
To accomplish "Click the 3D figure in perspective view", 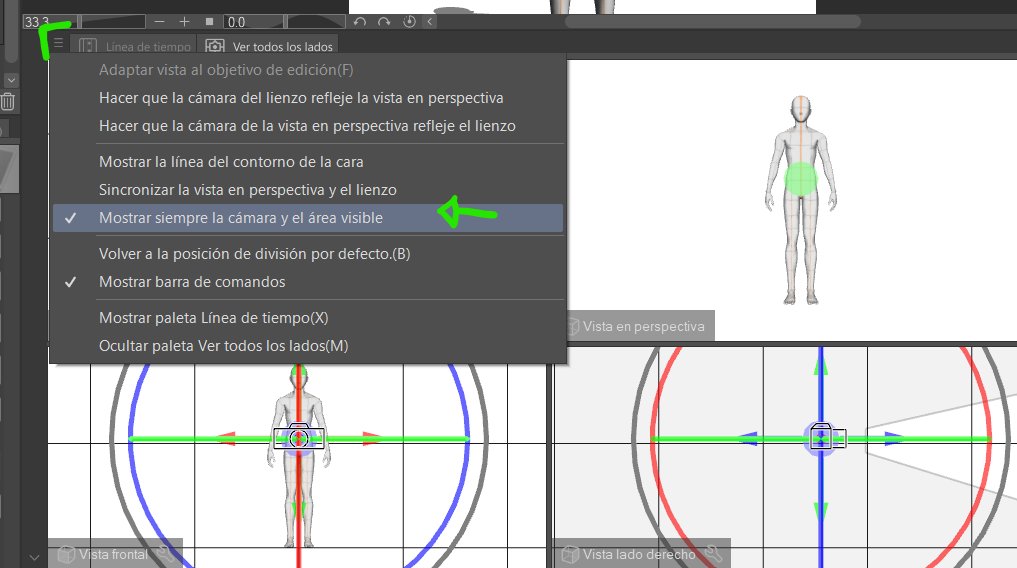I will pos(801,200).
